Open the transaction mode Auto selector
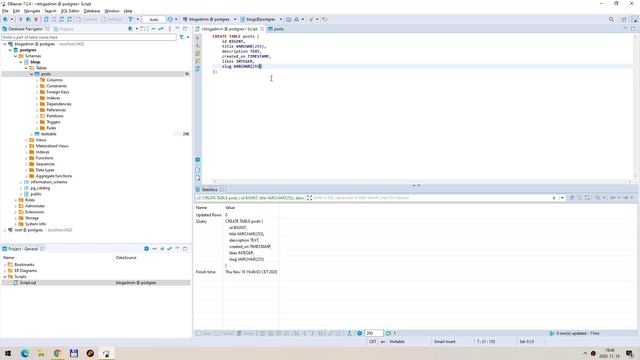The image size is (640, 360). pos(154,19)
